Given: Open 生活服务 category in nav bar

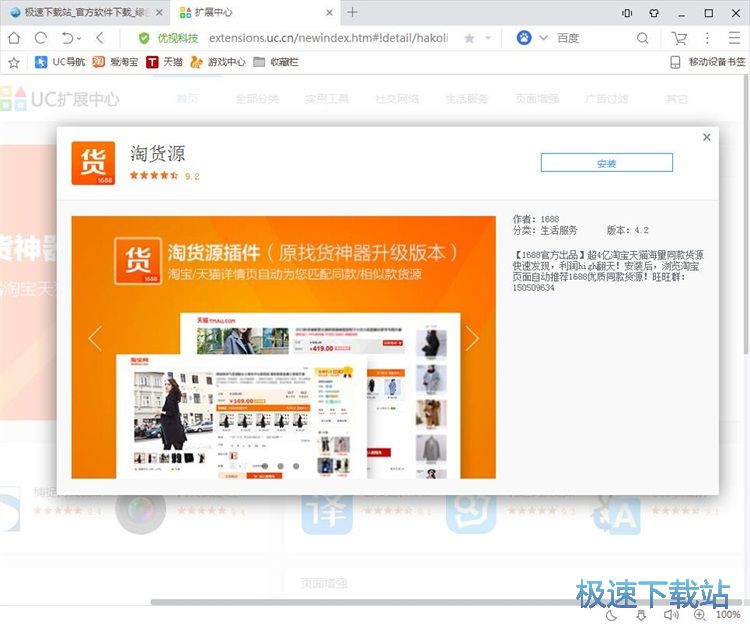Looking at the screenshot, I should tap(466, 99).
